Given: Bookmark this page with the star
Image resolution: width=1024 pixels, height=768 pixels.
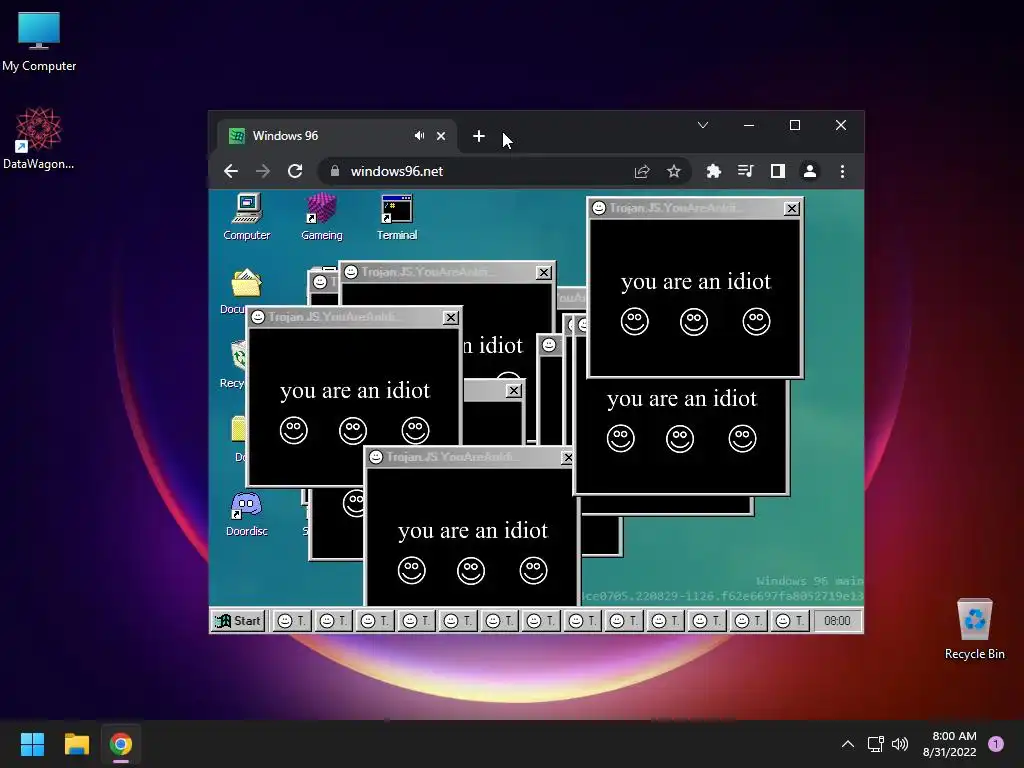Looking at the screenshot, I should click(674, 171).
